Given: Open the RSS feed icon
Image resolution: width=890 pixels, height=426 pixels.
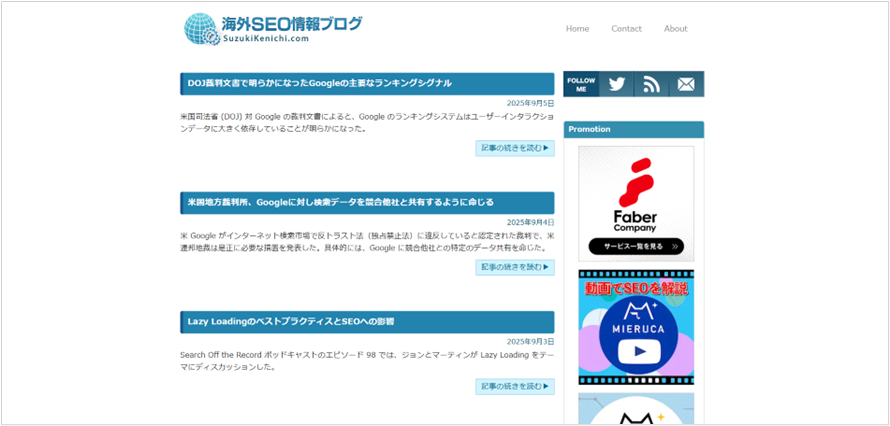Looking at the screenshot, I should 651,84.
